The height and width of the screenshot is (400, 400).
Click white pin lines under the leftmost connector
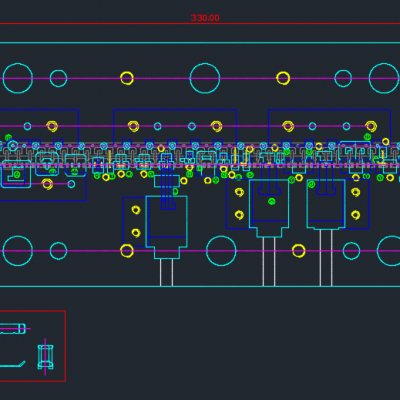click(166, 272)
